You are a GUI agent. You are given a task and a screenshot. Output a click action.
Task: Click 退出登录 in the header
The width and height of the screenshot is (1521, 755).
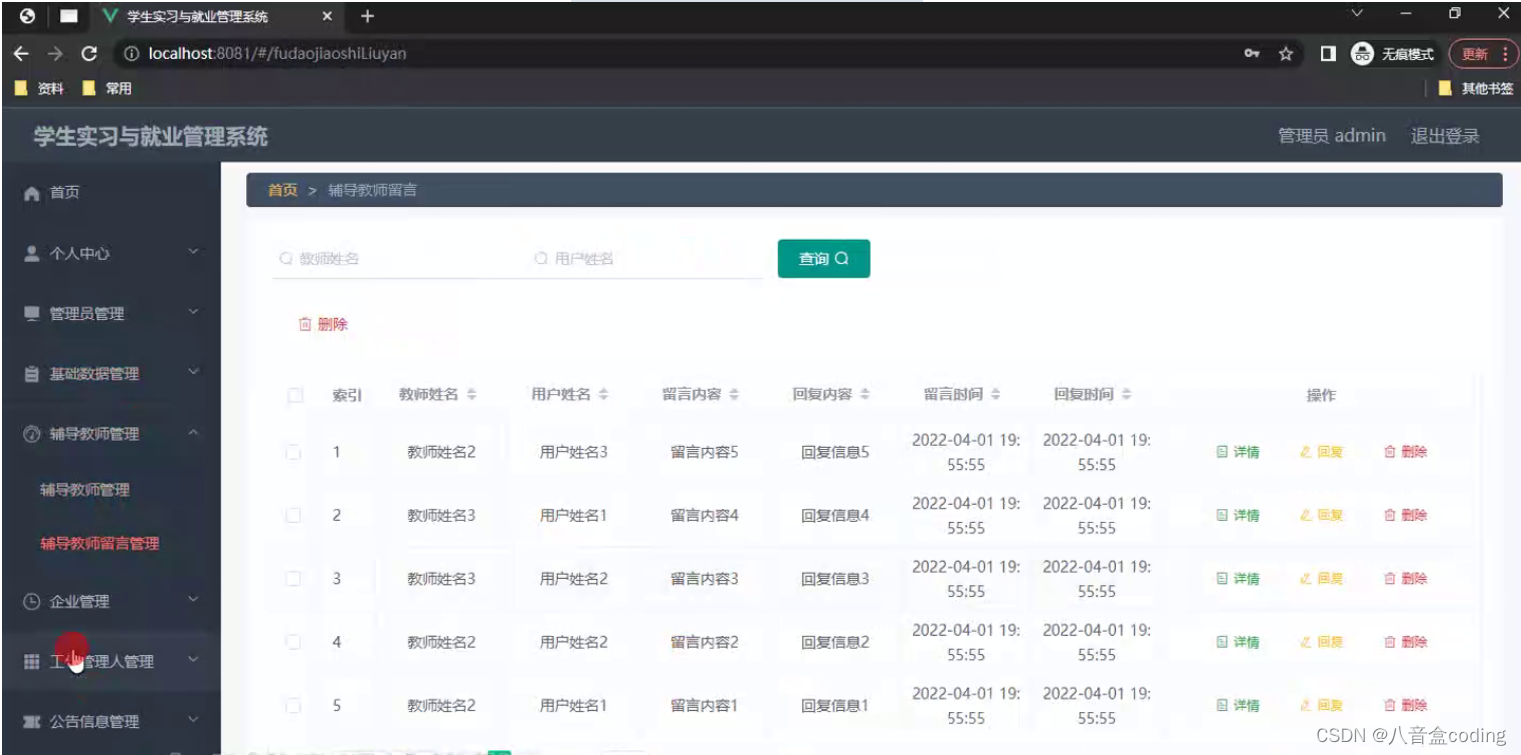[x=1444, y=136]
